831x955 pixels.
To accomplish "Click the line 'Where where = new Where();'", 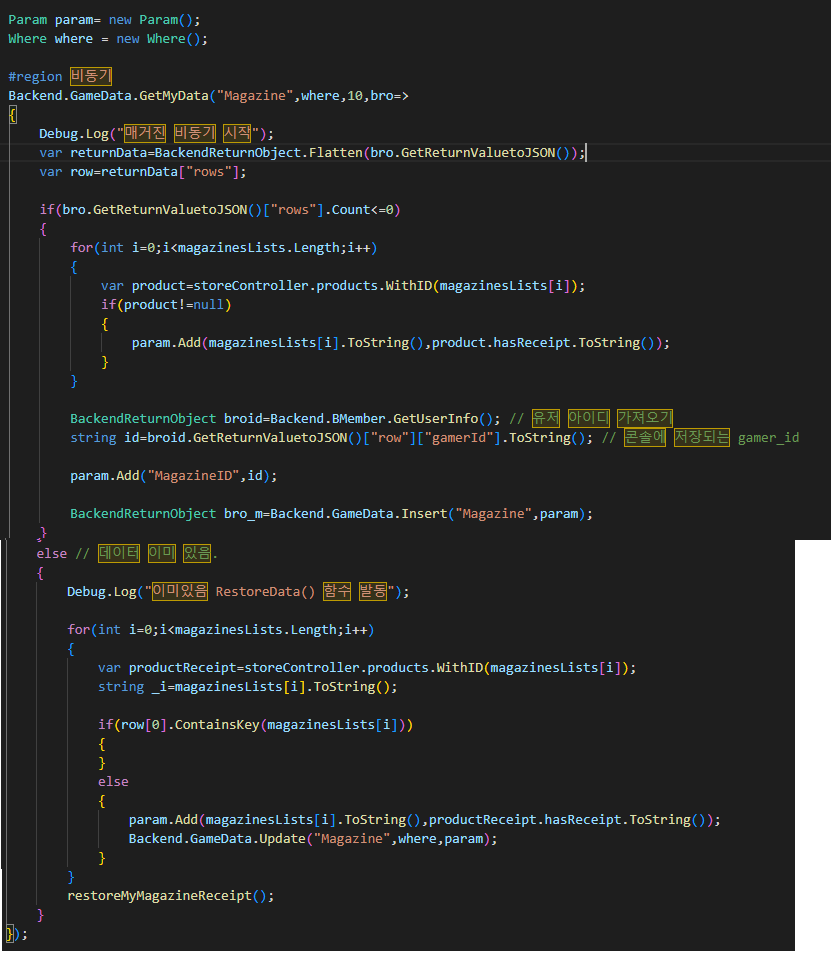I will click(x=108, y=39).
